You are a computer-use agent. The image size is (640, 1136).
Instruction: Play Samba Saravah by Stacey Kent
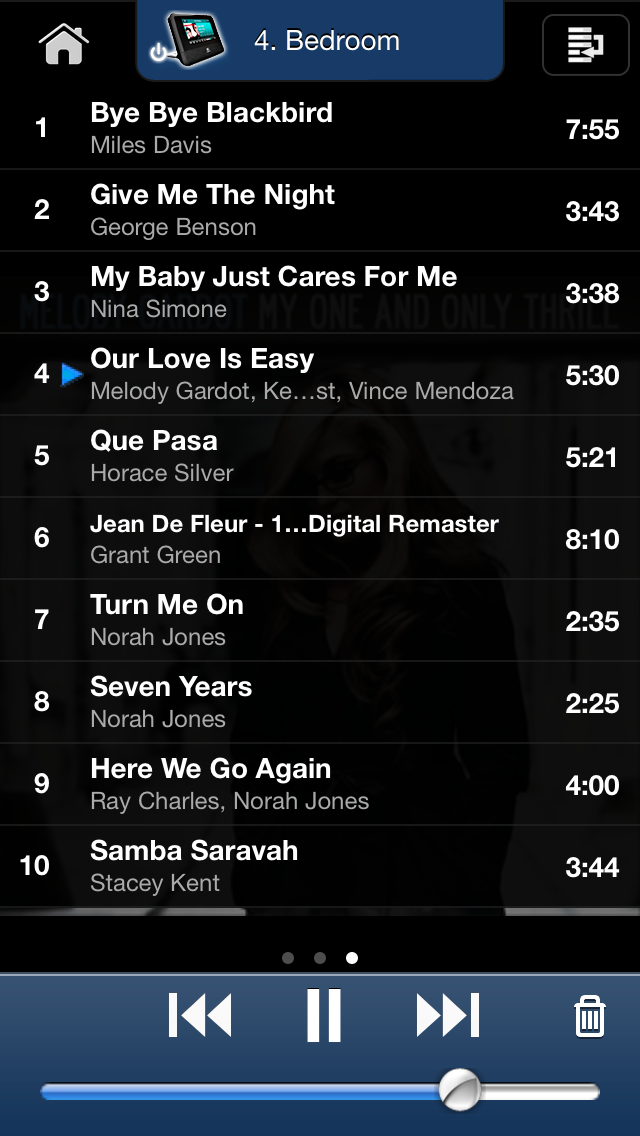pos(320,866)
